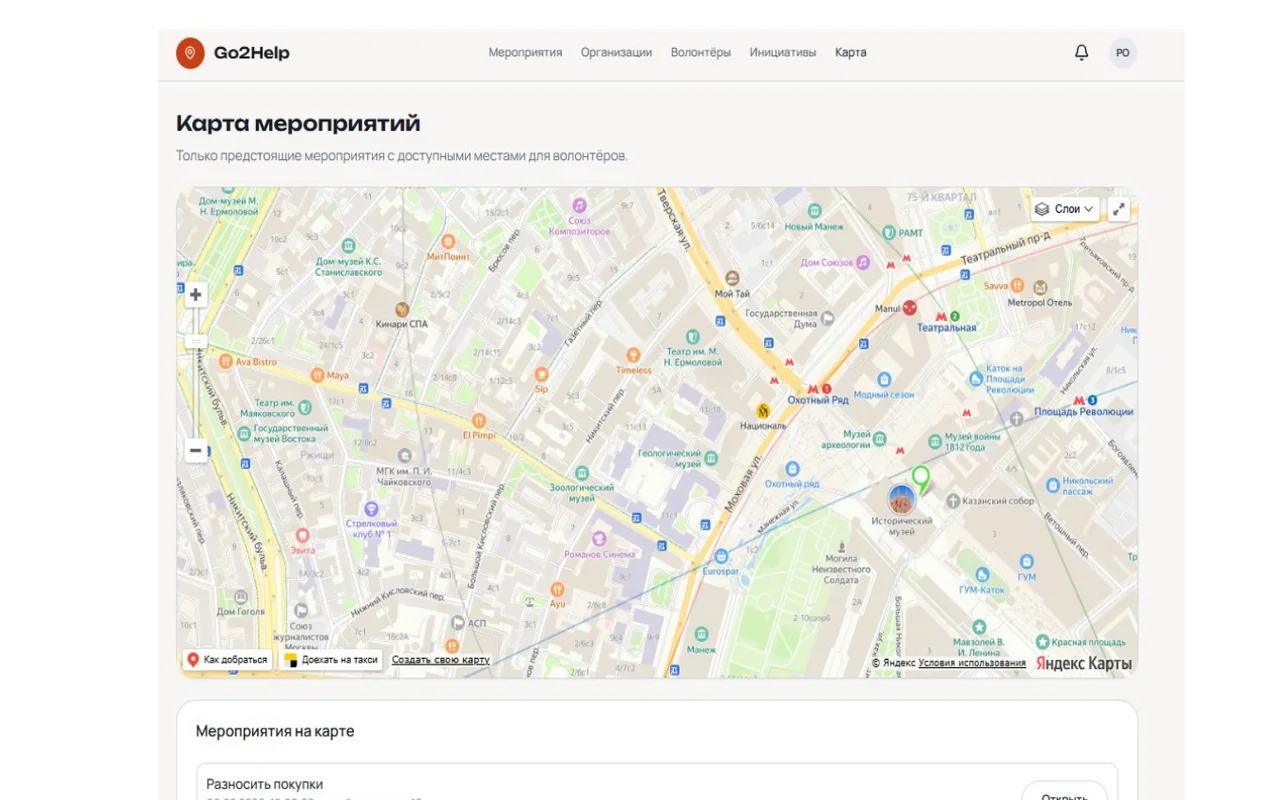The width and height of the screenshot is (1280, 800).
Task: Click the Maya restaurant marker
Action: pyautogui.click(x=317, y=376)
